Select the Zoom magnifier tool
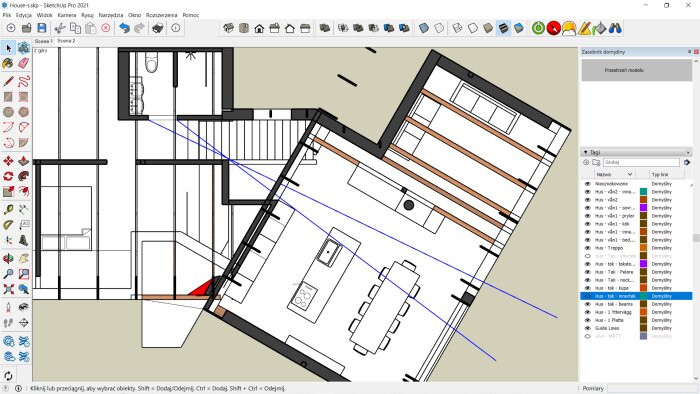Screen dimensions: 700x394 tap(8, 274)
